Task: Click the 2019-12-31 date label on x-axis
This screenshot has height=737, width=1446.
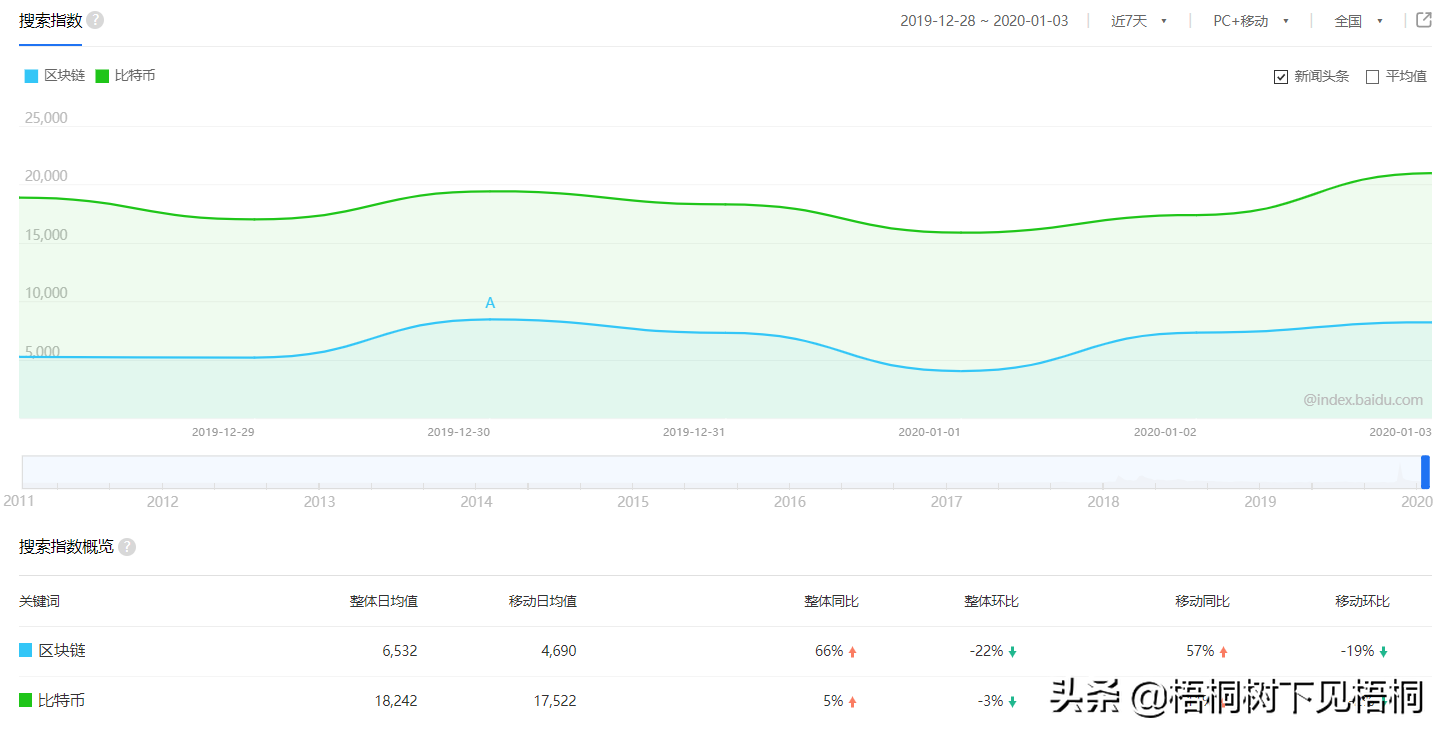Action: tap(694, 433)
